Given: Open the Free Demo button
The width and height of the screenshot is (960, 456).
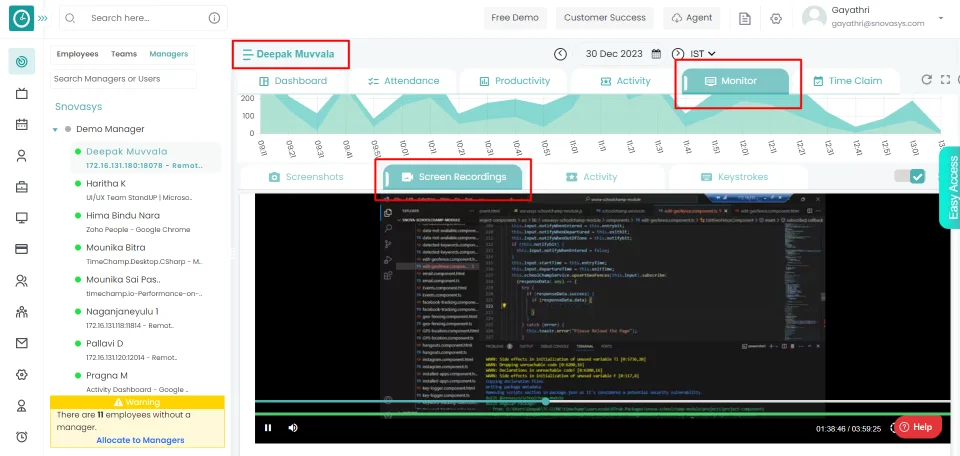Looking at the screenshot, I should click(x=515, y=18).
